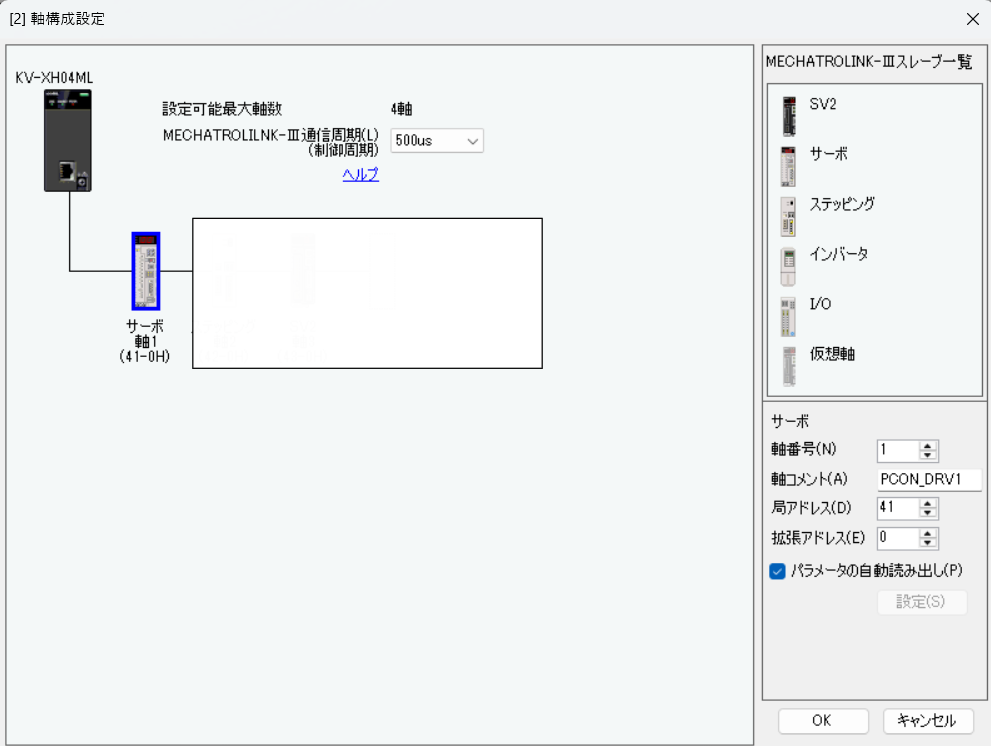Decrease the 軸番号 value
This screenshot has width=991, height=746.
click(x=927, y=455)
